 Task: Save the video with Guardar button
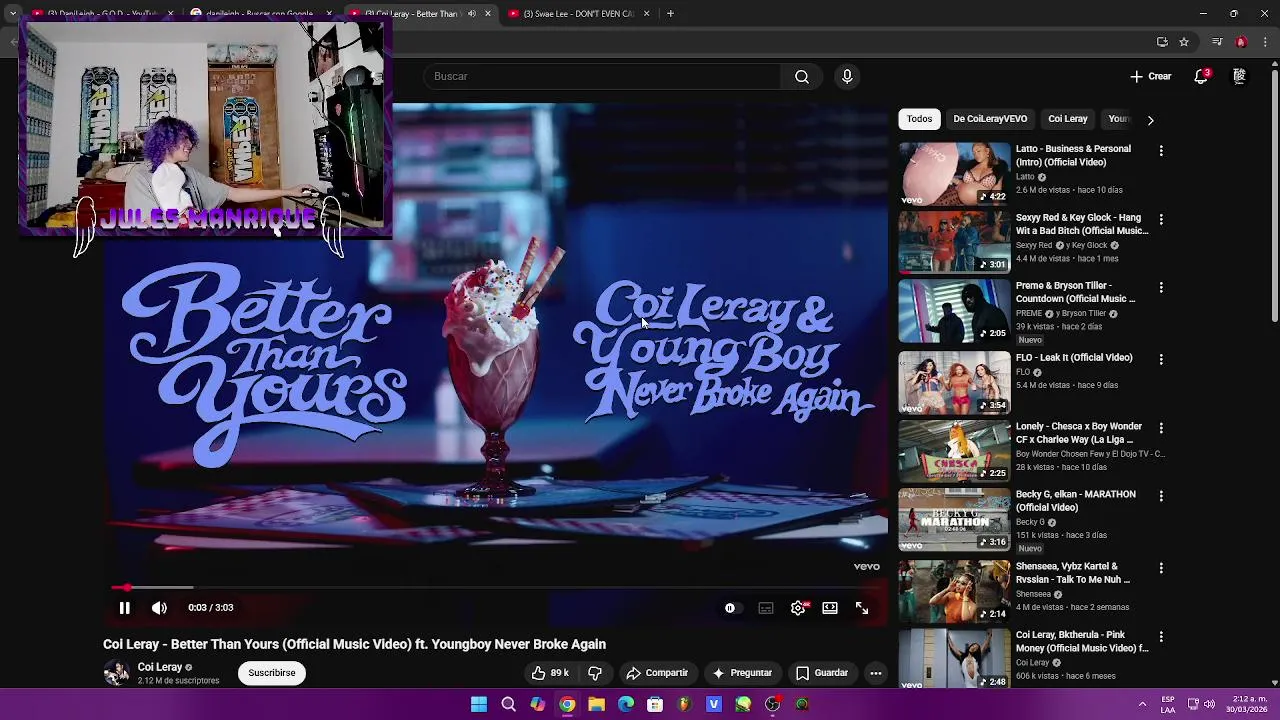pos(822,673)
